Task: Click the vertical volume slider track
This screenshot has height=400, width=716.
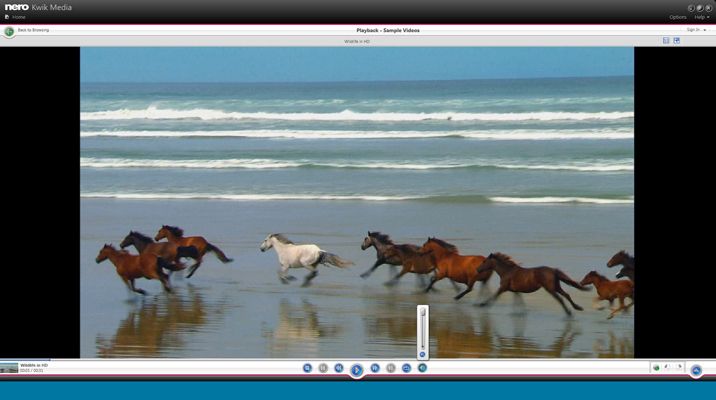Action: point(422,328)
